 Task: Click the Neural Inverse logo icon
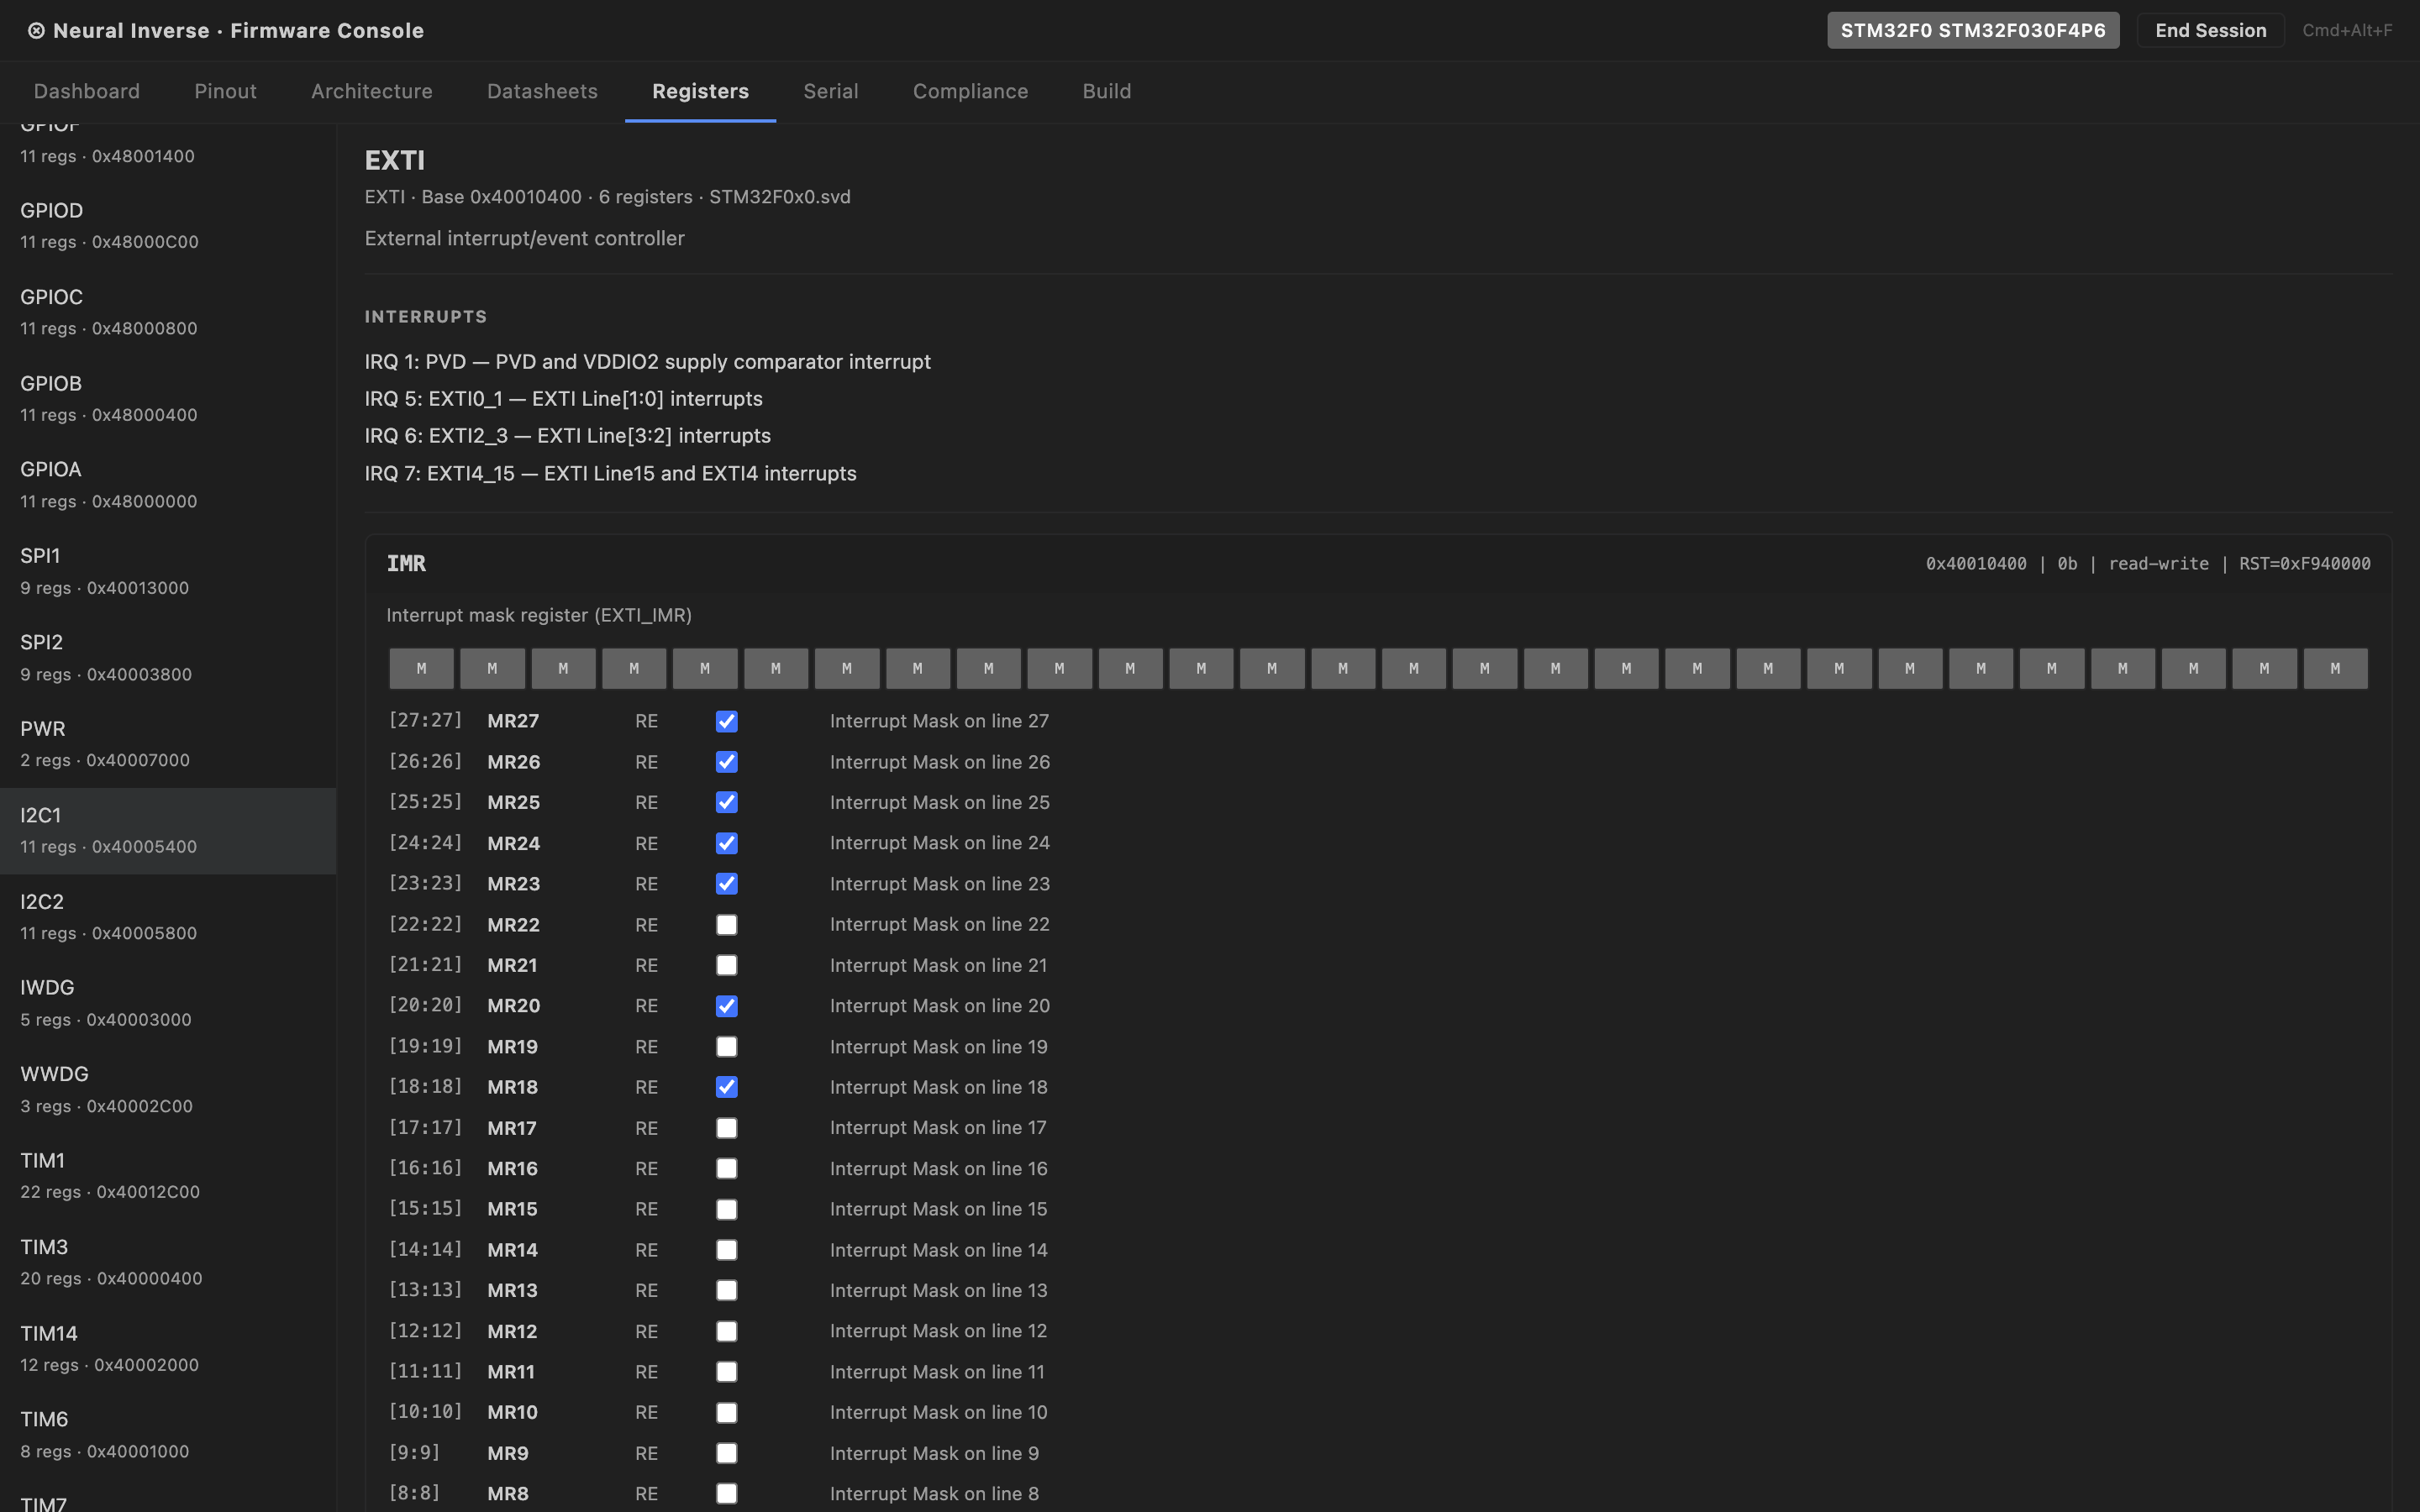[36, 31]
